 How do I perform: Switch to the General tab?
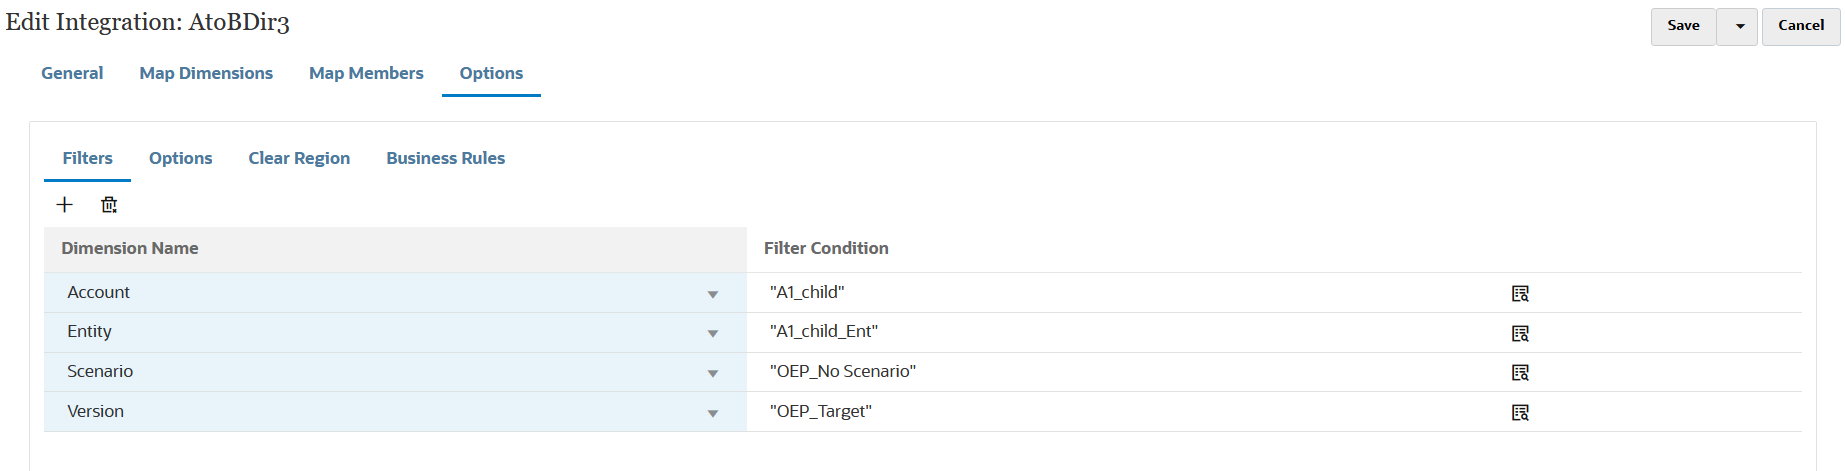[x=72, y=73]
